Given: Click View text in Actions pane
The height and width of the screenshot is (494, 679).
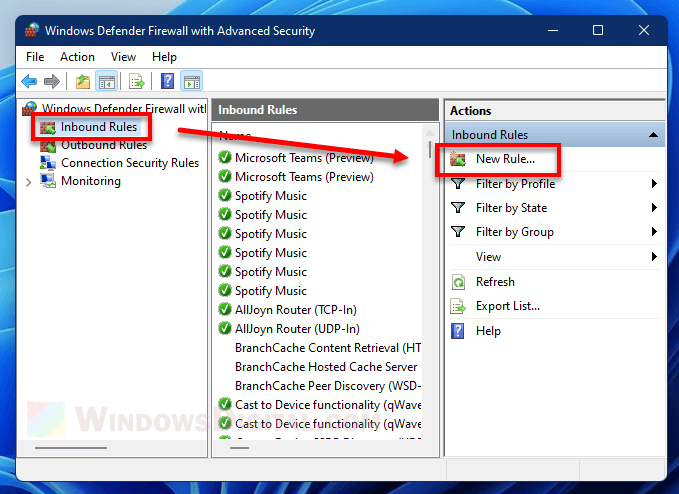Looking at the screenshot, I should 488,257.
